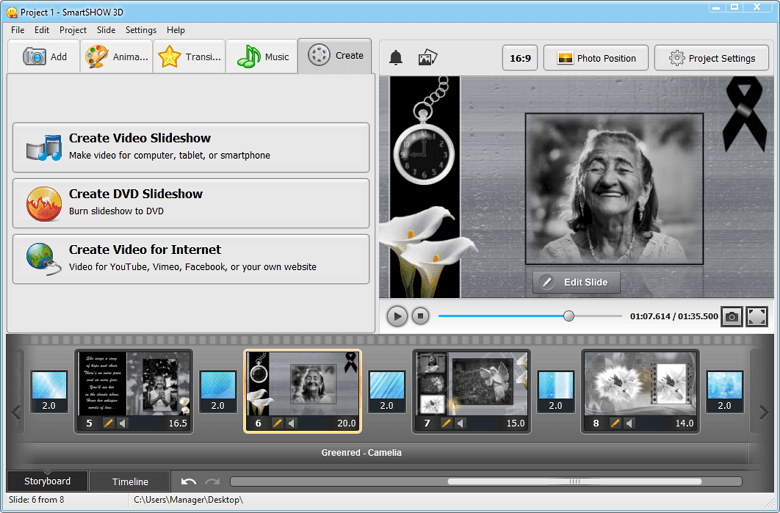The image size is (780, 513).
Task: Open Project Settings
Action: (x=711, y=58)
